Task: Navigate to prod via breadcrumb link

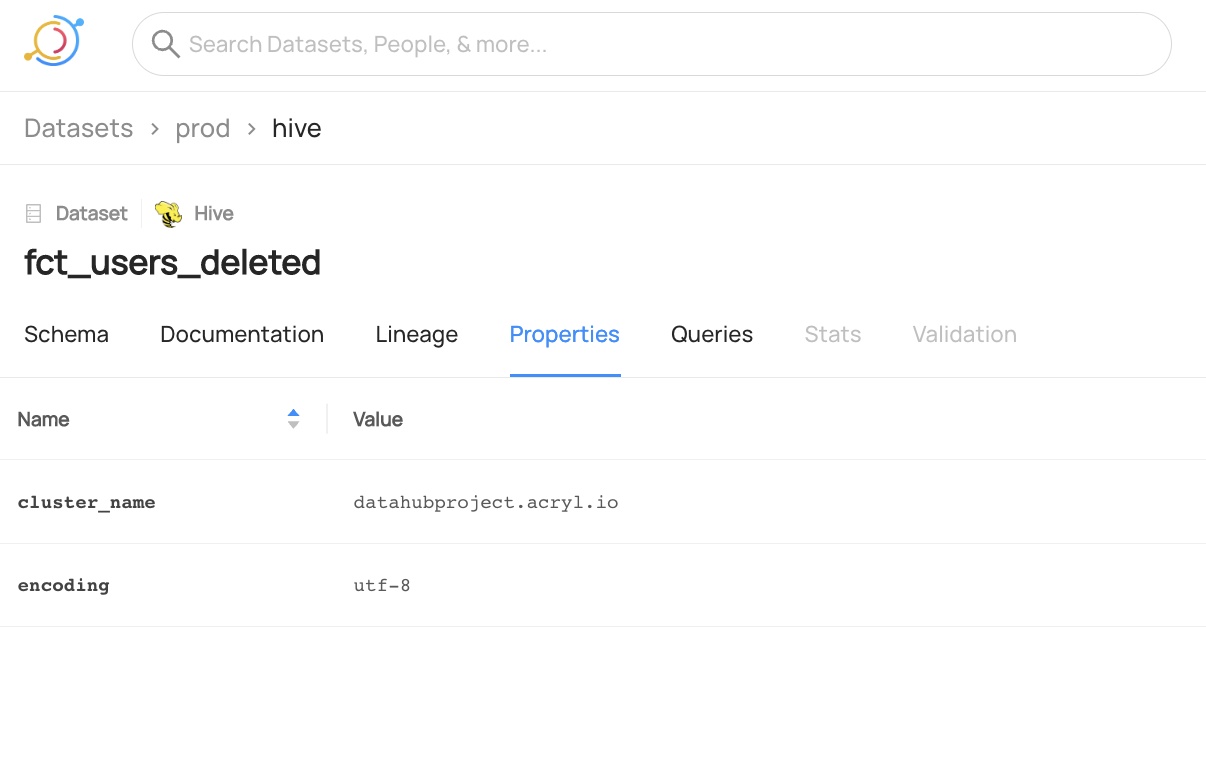Action: pyautogui.click(x=203, y=128)
